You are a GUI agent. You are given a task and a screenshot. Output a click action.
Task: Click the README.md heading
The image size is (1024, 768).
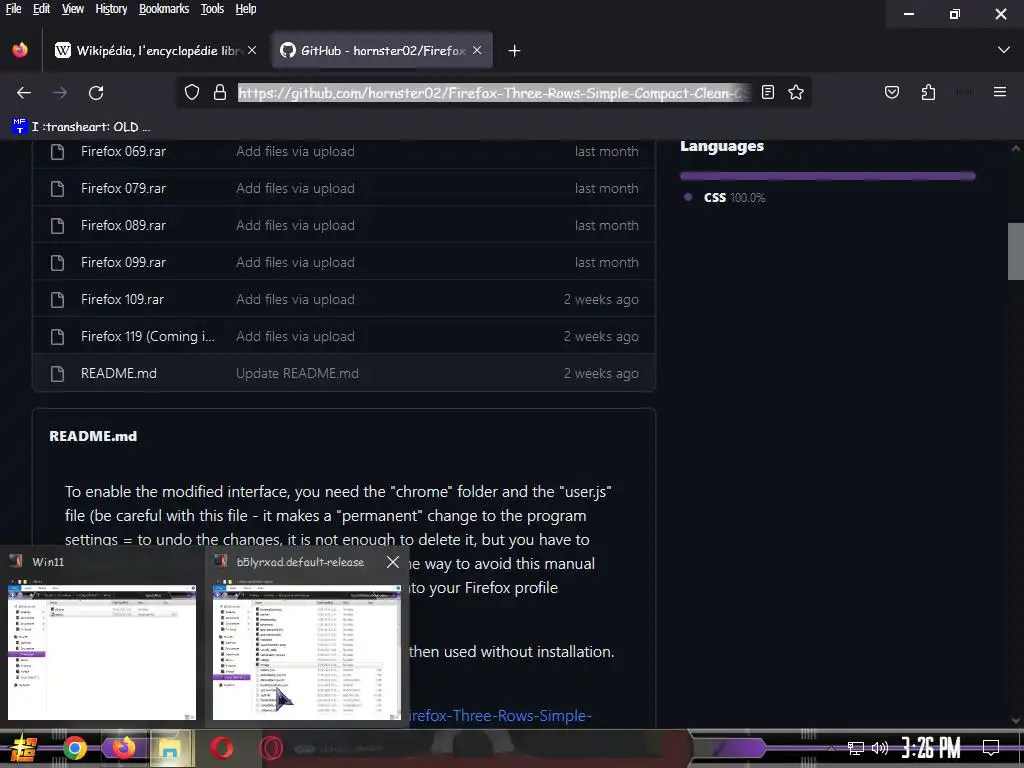point(93,436)
